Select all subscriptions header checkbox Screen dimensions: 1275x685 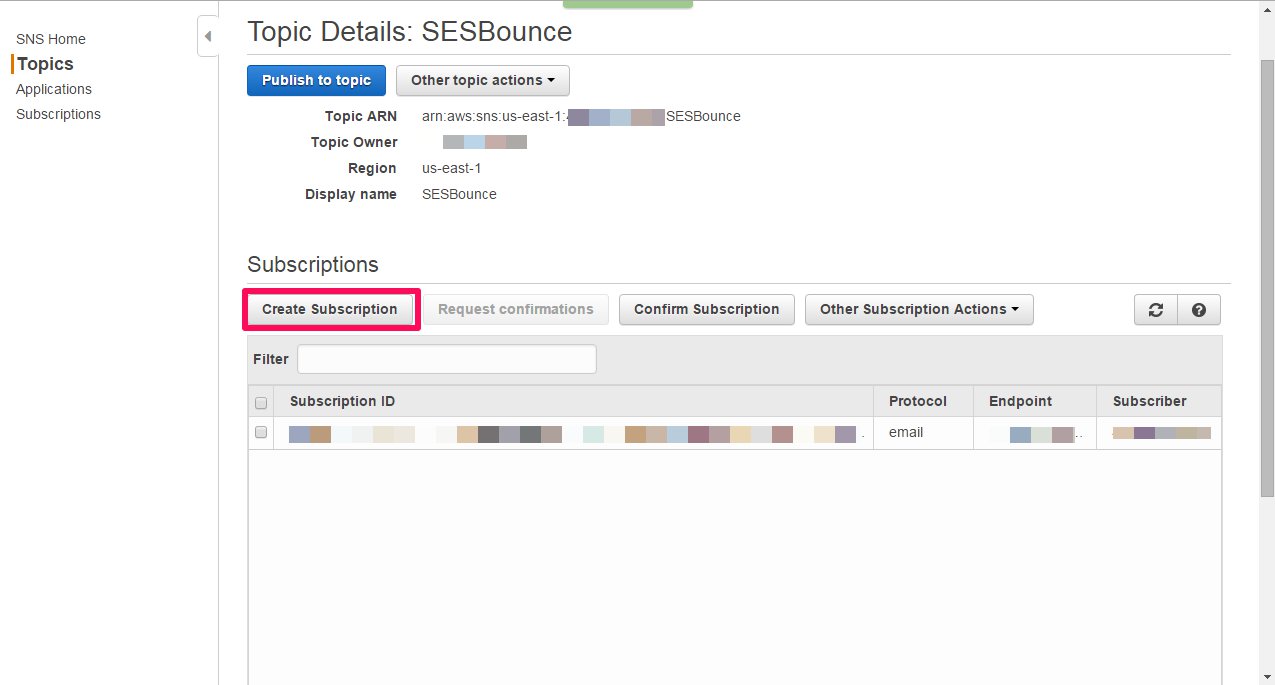[261, 403]
